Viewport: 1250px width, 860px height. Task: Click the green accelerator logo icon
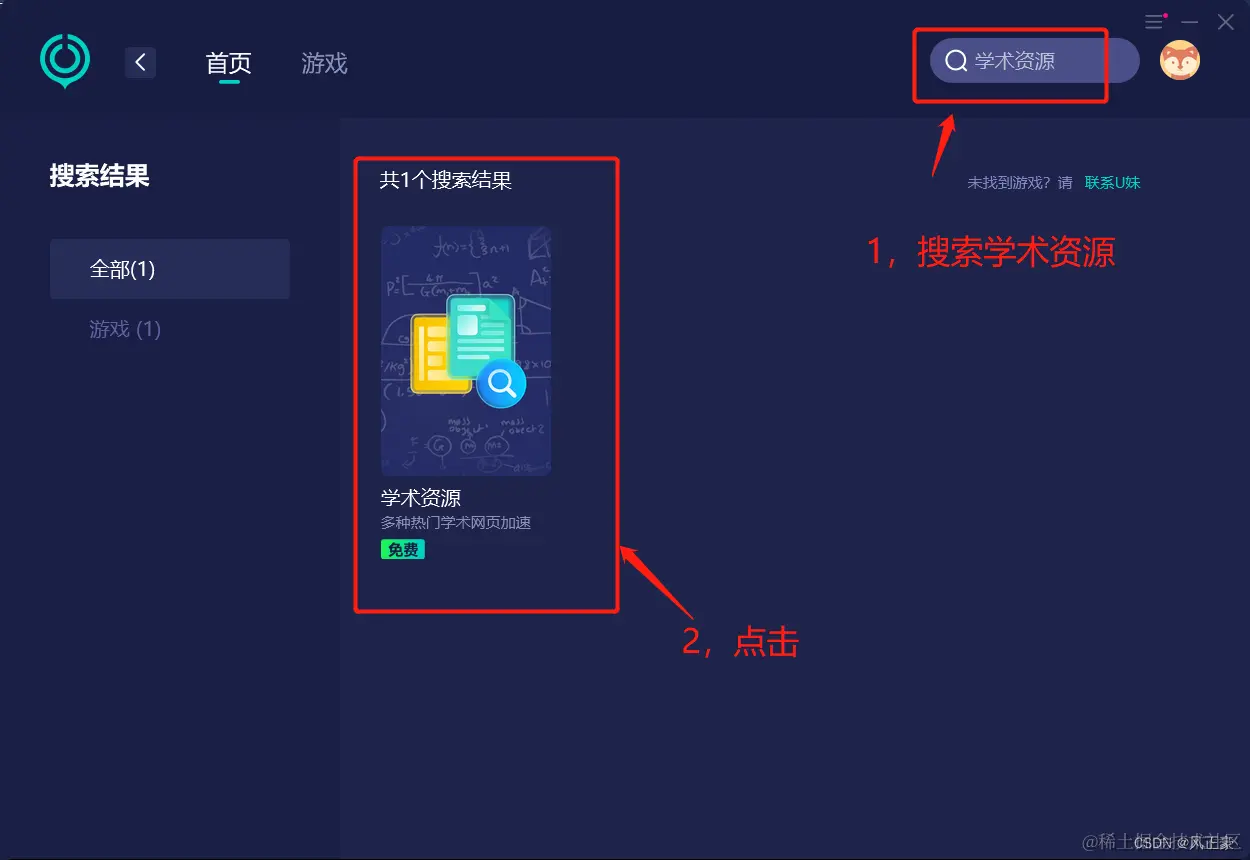65,60
